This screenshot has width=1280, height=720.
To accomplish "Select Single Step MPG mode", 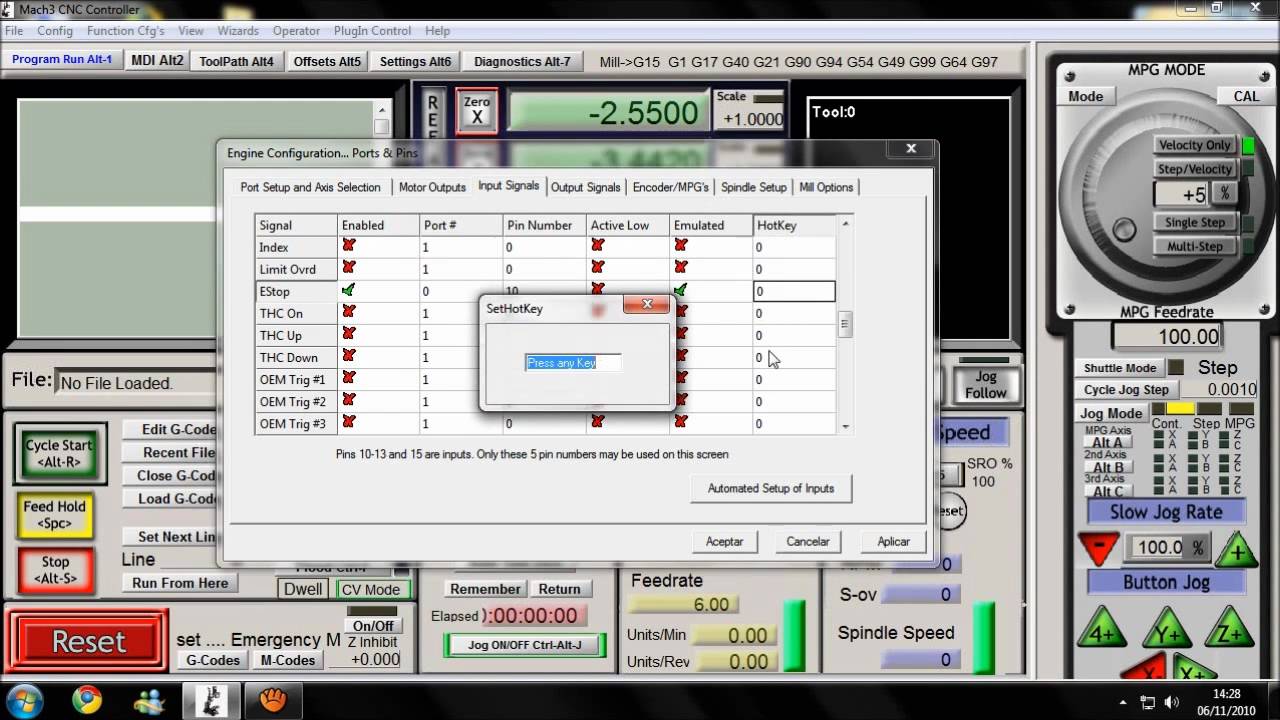I will (1195, 222).
